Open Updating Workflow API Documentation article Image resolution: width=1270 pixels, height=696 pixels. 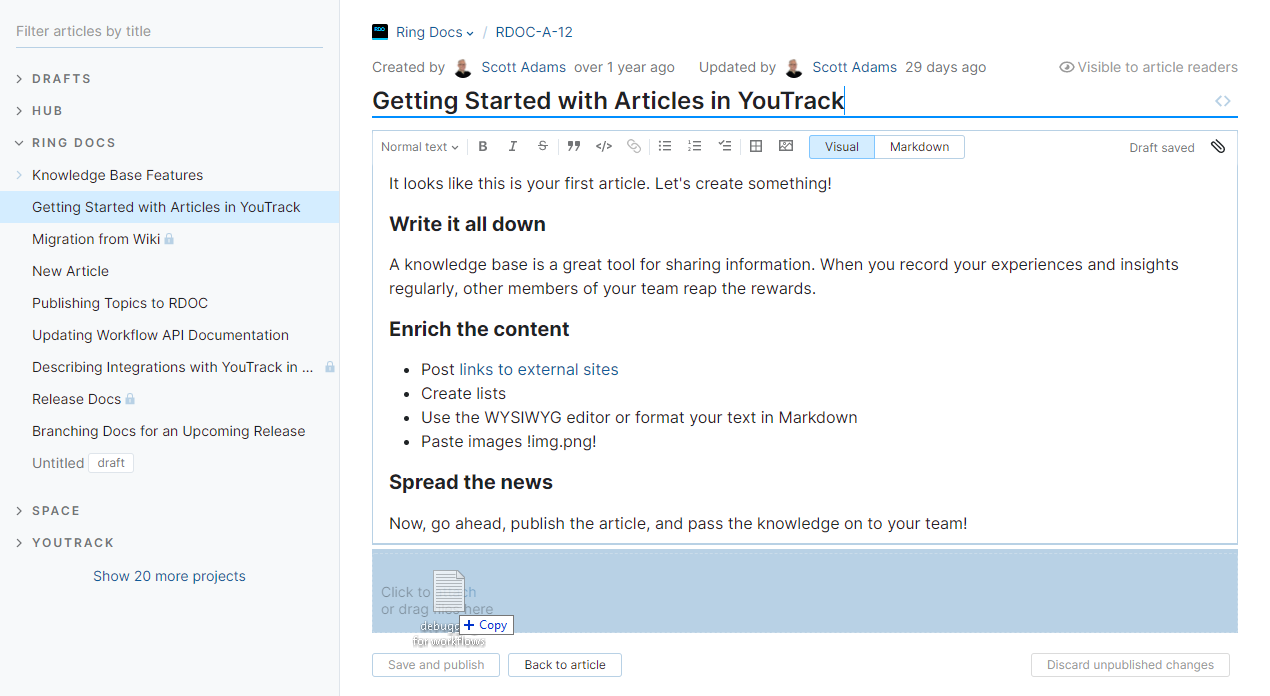click(160, 335)
